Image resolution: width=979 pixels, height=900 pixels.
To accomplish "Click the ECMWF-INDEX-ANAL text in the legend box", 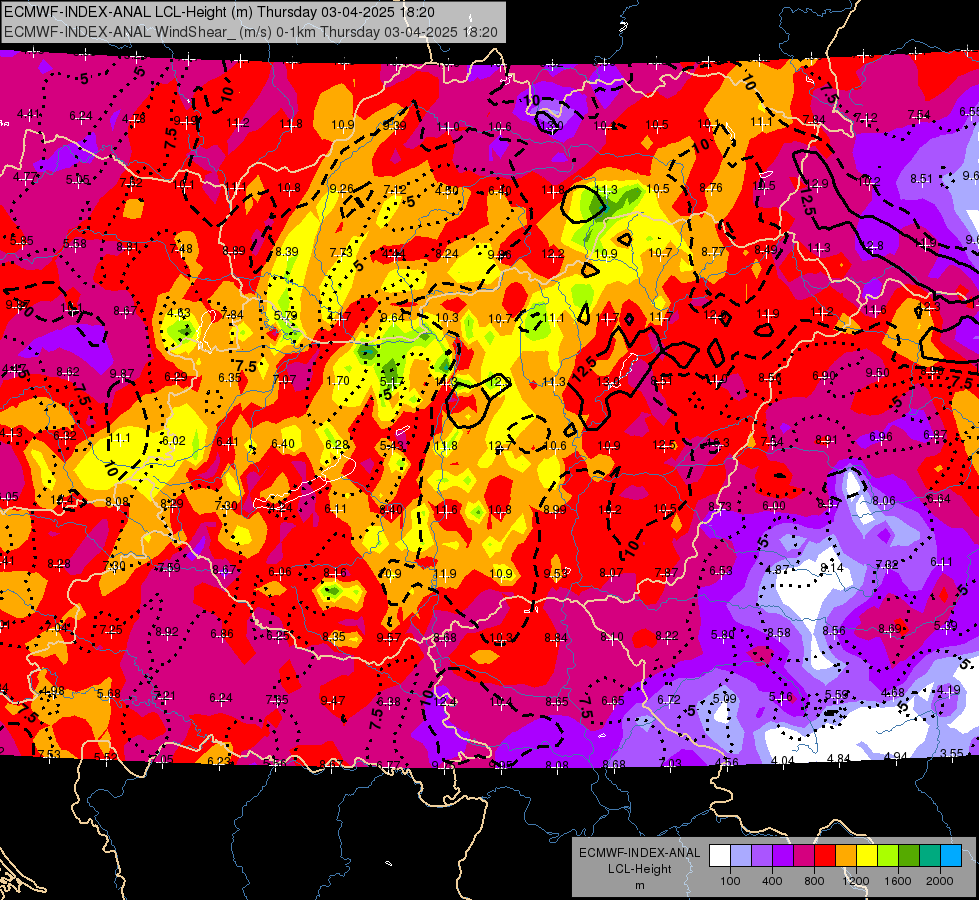I will [x=639, y=853].
